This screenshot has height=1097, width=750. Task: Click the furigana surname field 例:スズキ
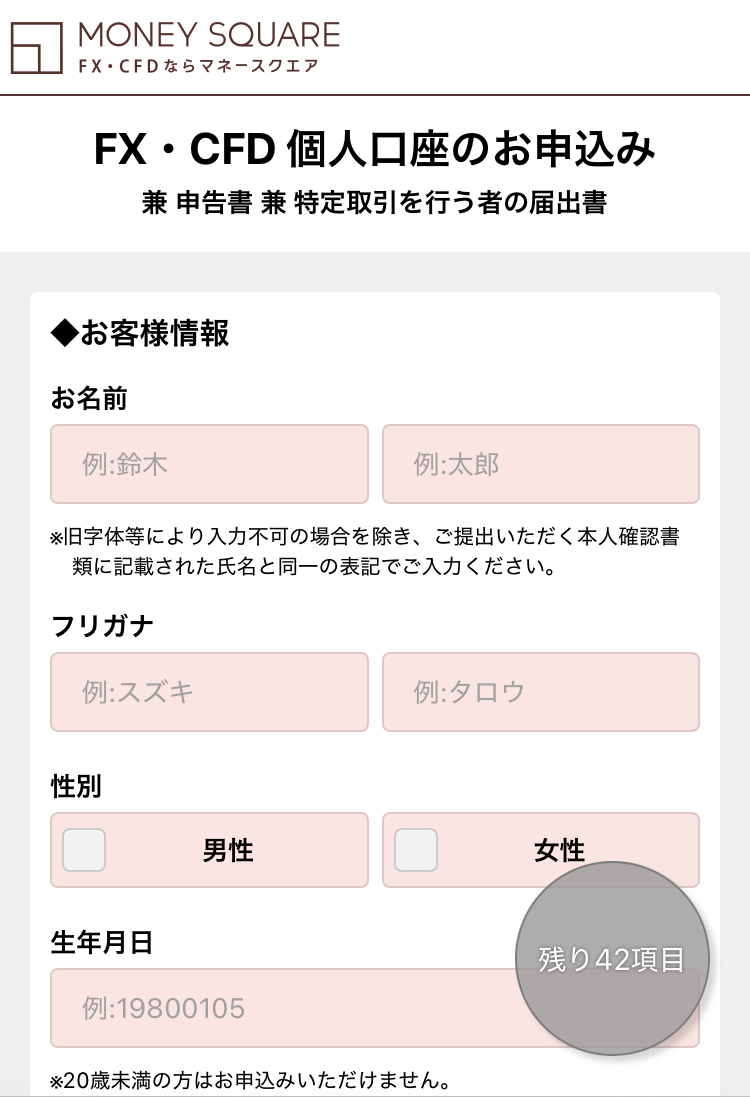point(209,692)
